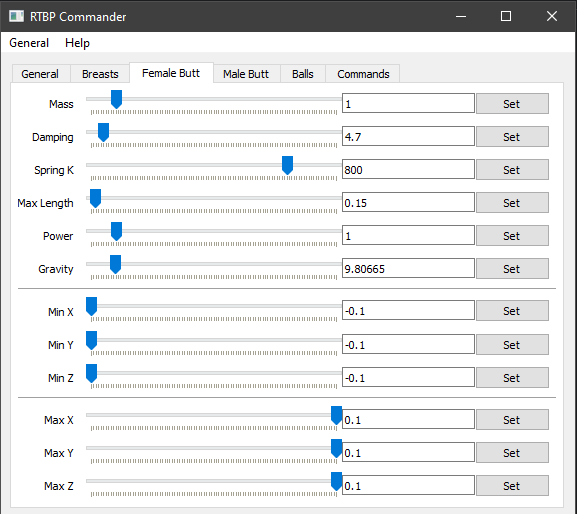Open the Help menu
577x514 pixels.
77,43
